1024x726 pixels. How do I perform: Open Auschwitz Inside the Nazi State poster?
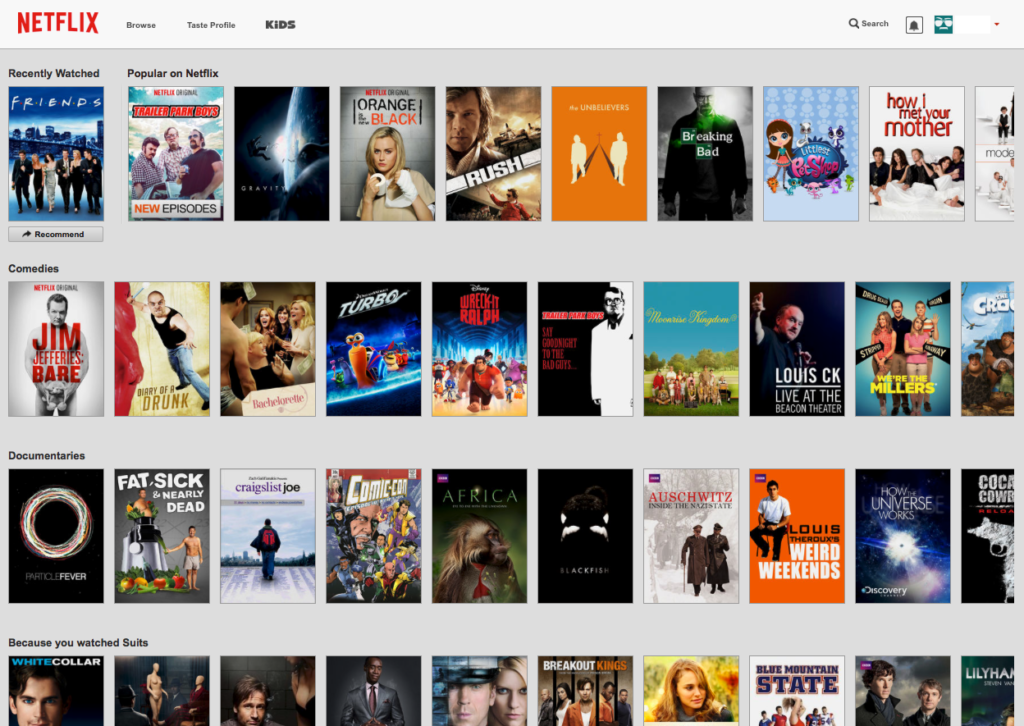pyautogui.click(x=691, y=536)
